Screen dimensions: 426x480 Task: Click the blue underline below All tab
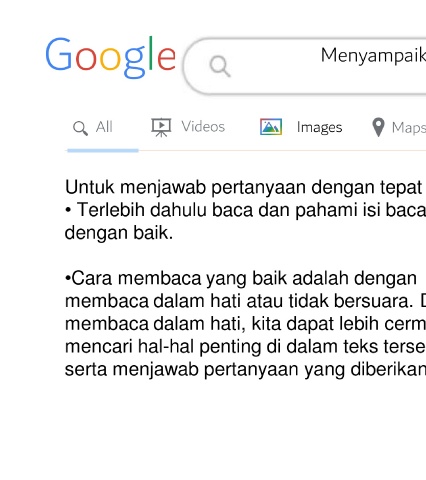click(103, 151)
